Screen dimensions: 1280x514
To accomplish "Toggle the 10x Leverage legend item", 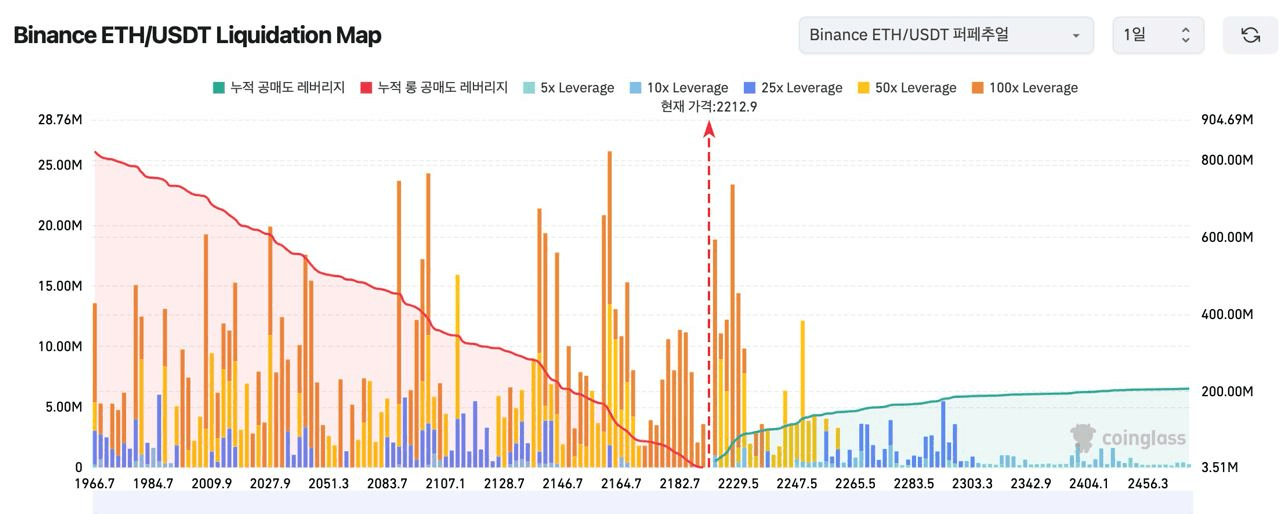I will [679, 88].
